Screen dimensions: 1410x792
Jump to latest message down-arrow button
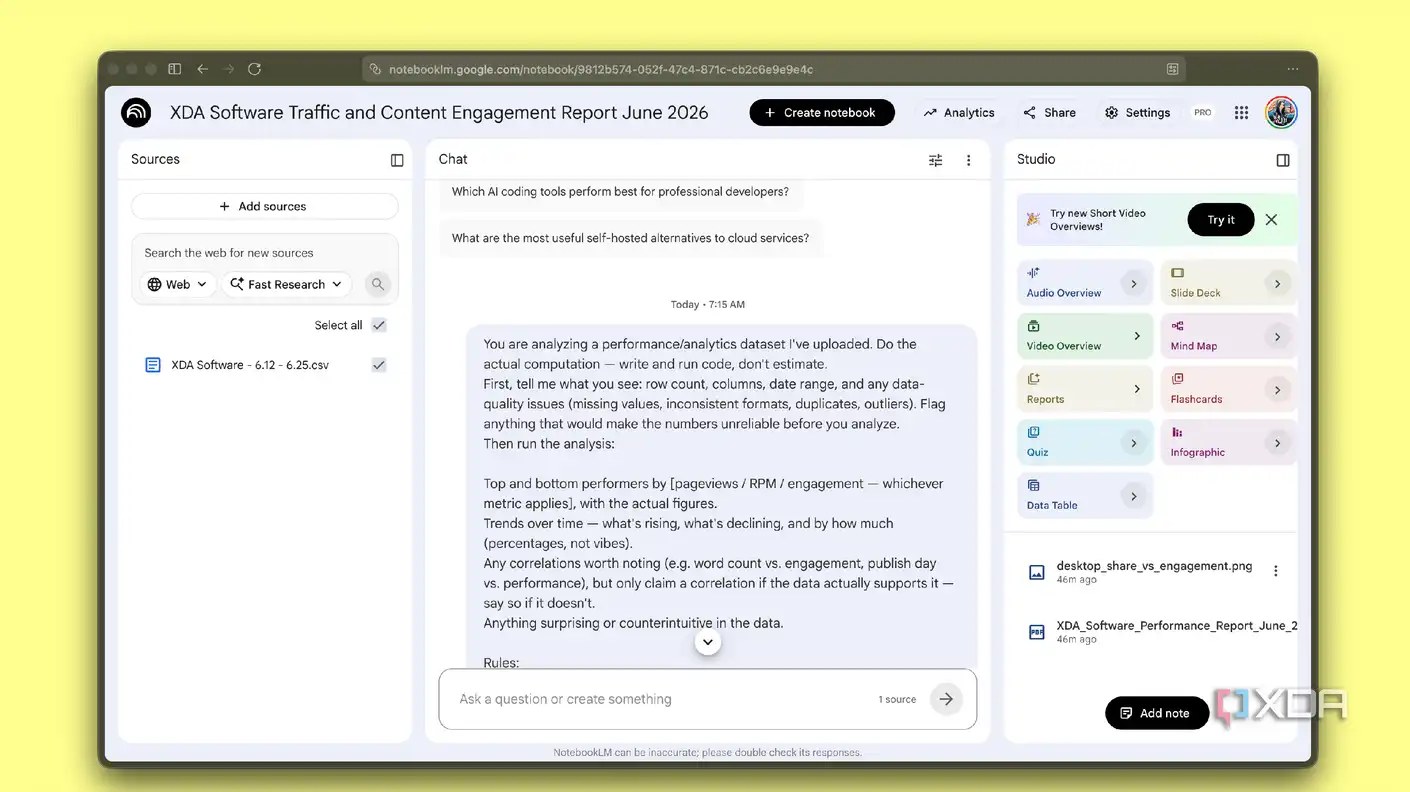coord(708,642)
